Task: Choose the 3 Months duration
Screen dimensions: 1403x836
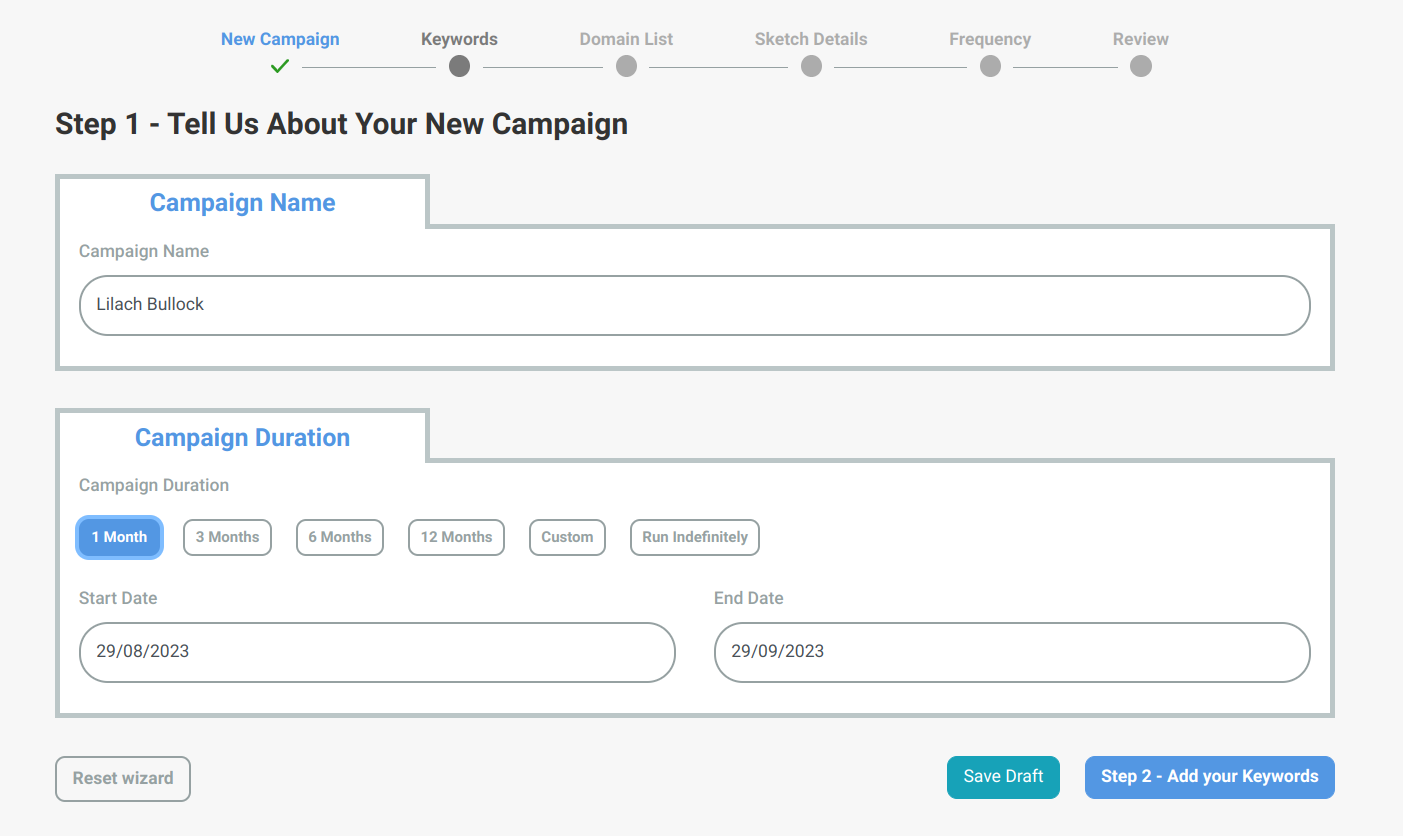Action: click(x=227, y=537)
